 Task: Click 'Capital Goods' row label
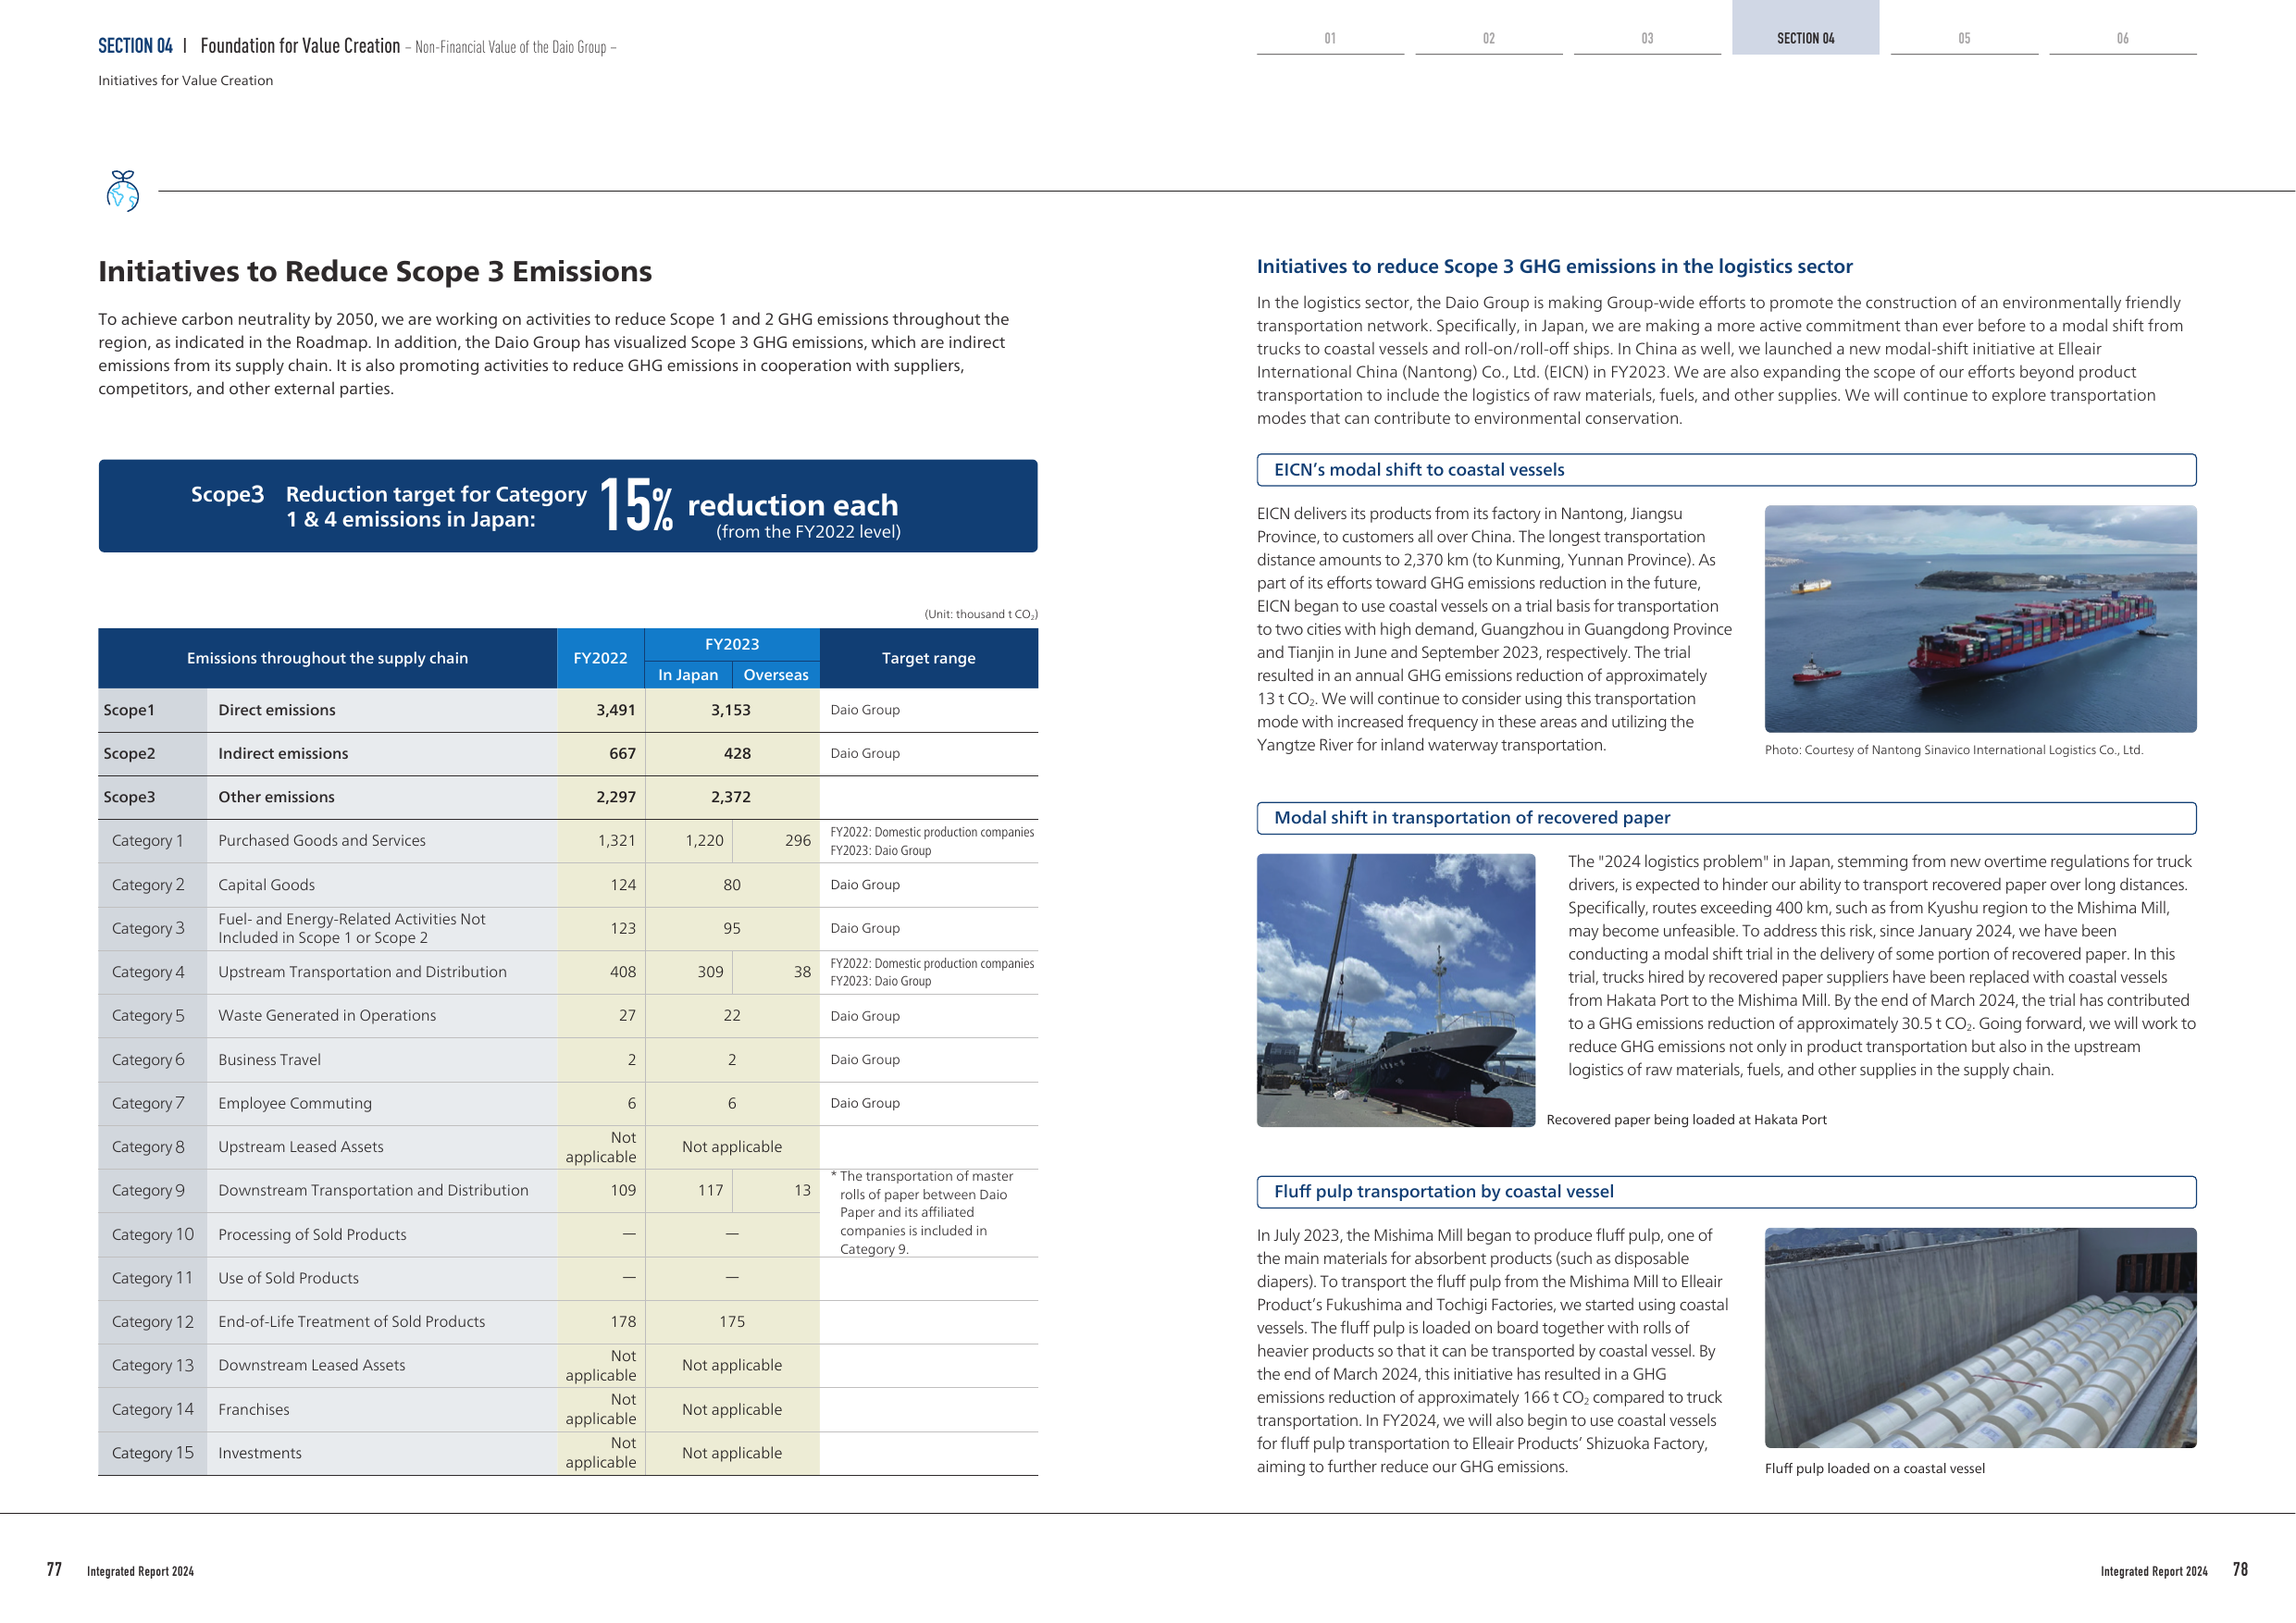coord(267,885)
